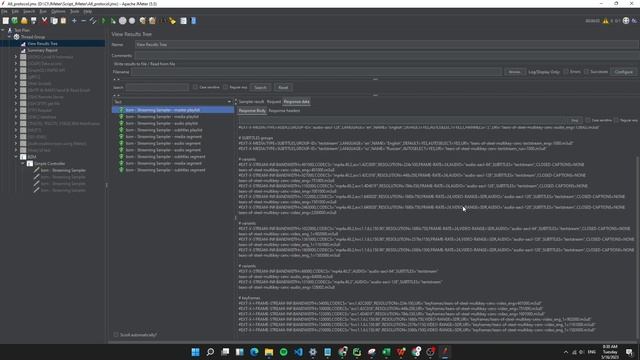The image size is (640, 360).
Task: Click the Cut scissors toolbar icon
Action: [44, 20]
